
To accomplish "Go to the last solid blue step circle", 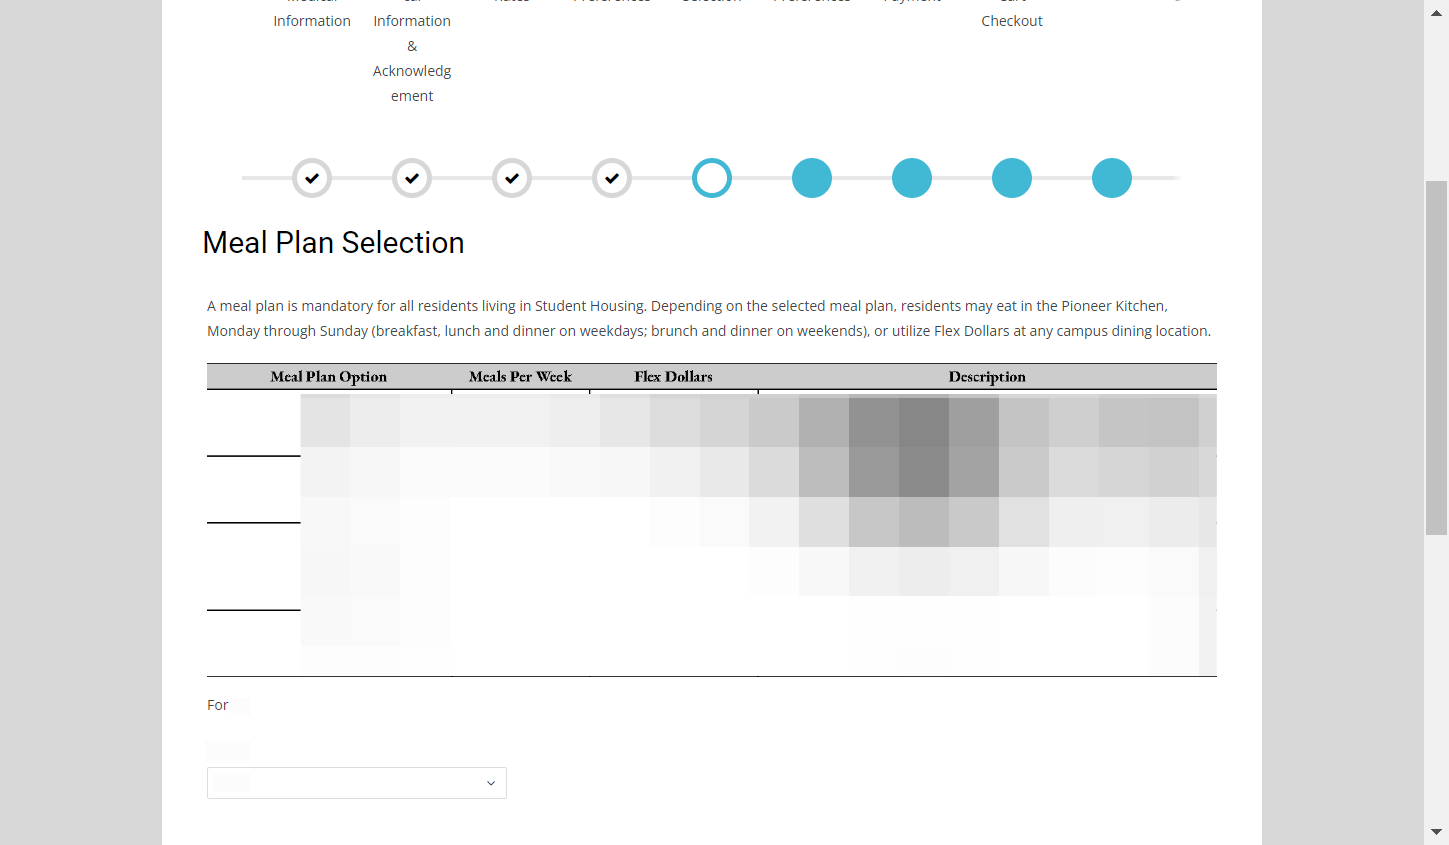I will click(1112, 178).
